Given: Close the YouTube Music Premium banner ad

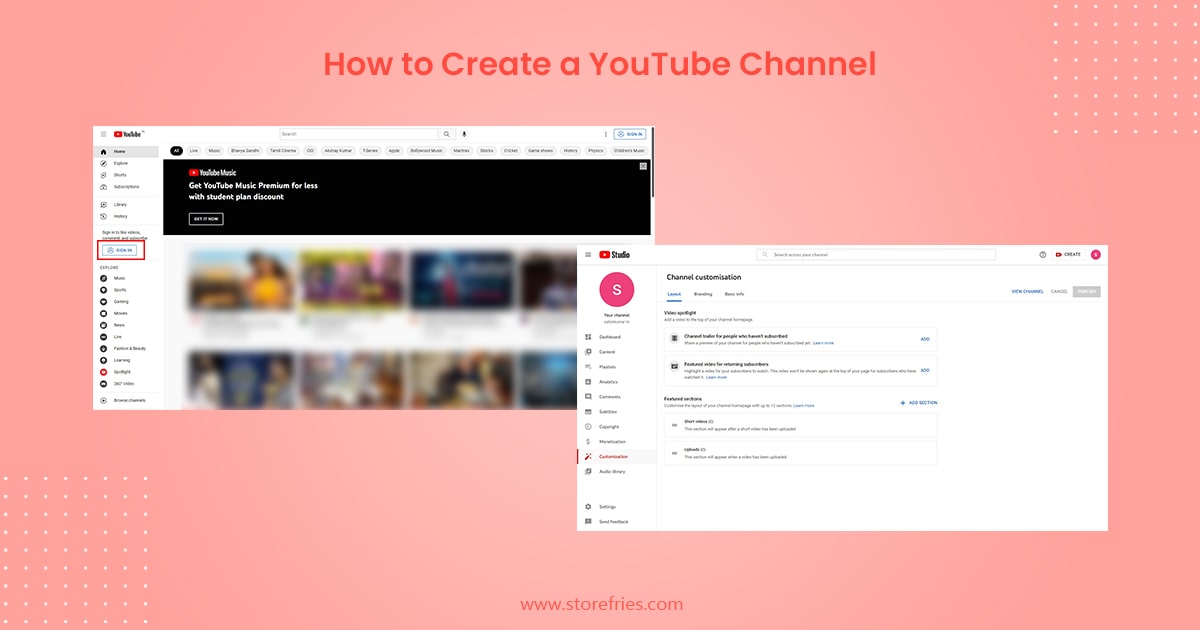Looking at the screenshot, I should [x=643, y=166].
